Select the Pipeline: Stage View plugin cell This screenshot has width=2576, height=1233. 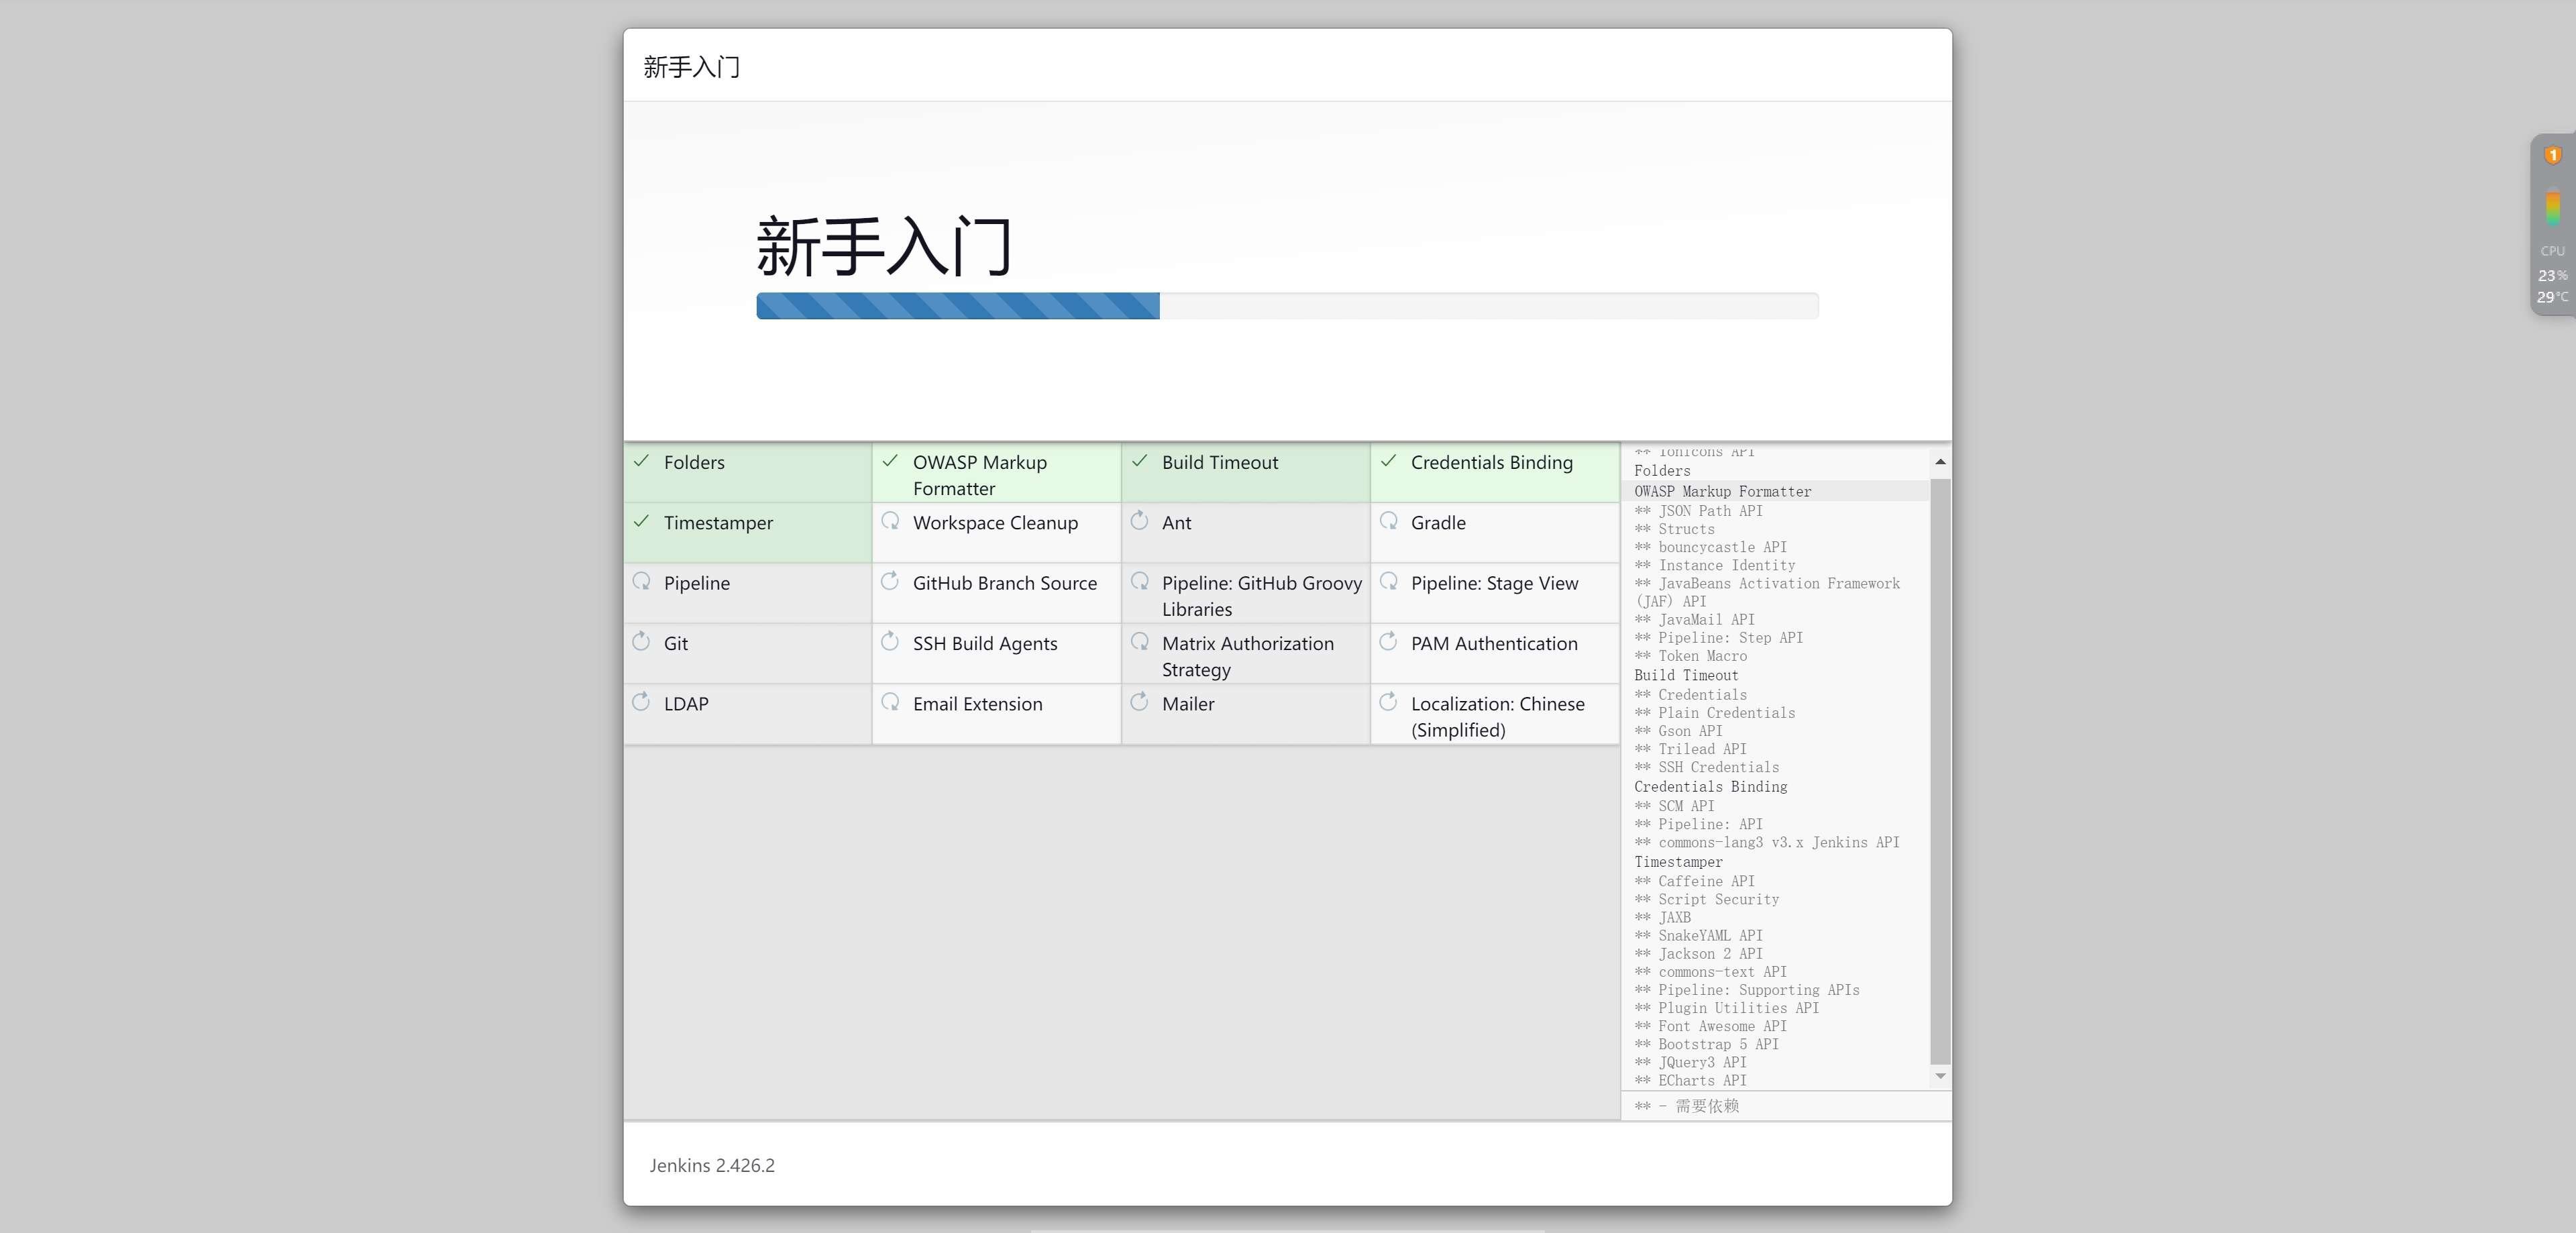(1495, 593)
